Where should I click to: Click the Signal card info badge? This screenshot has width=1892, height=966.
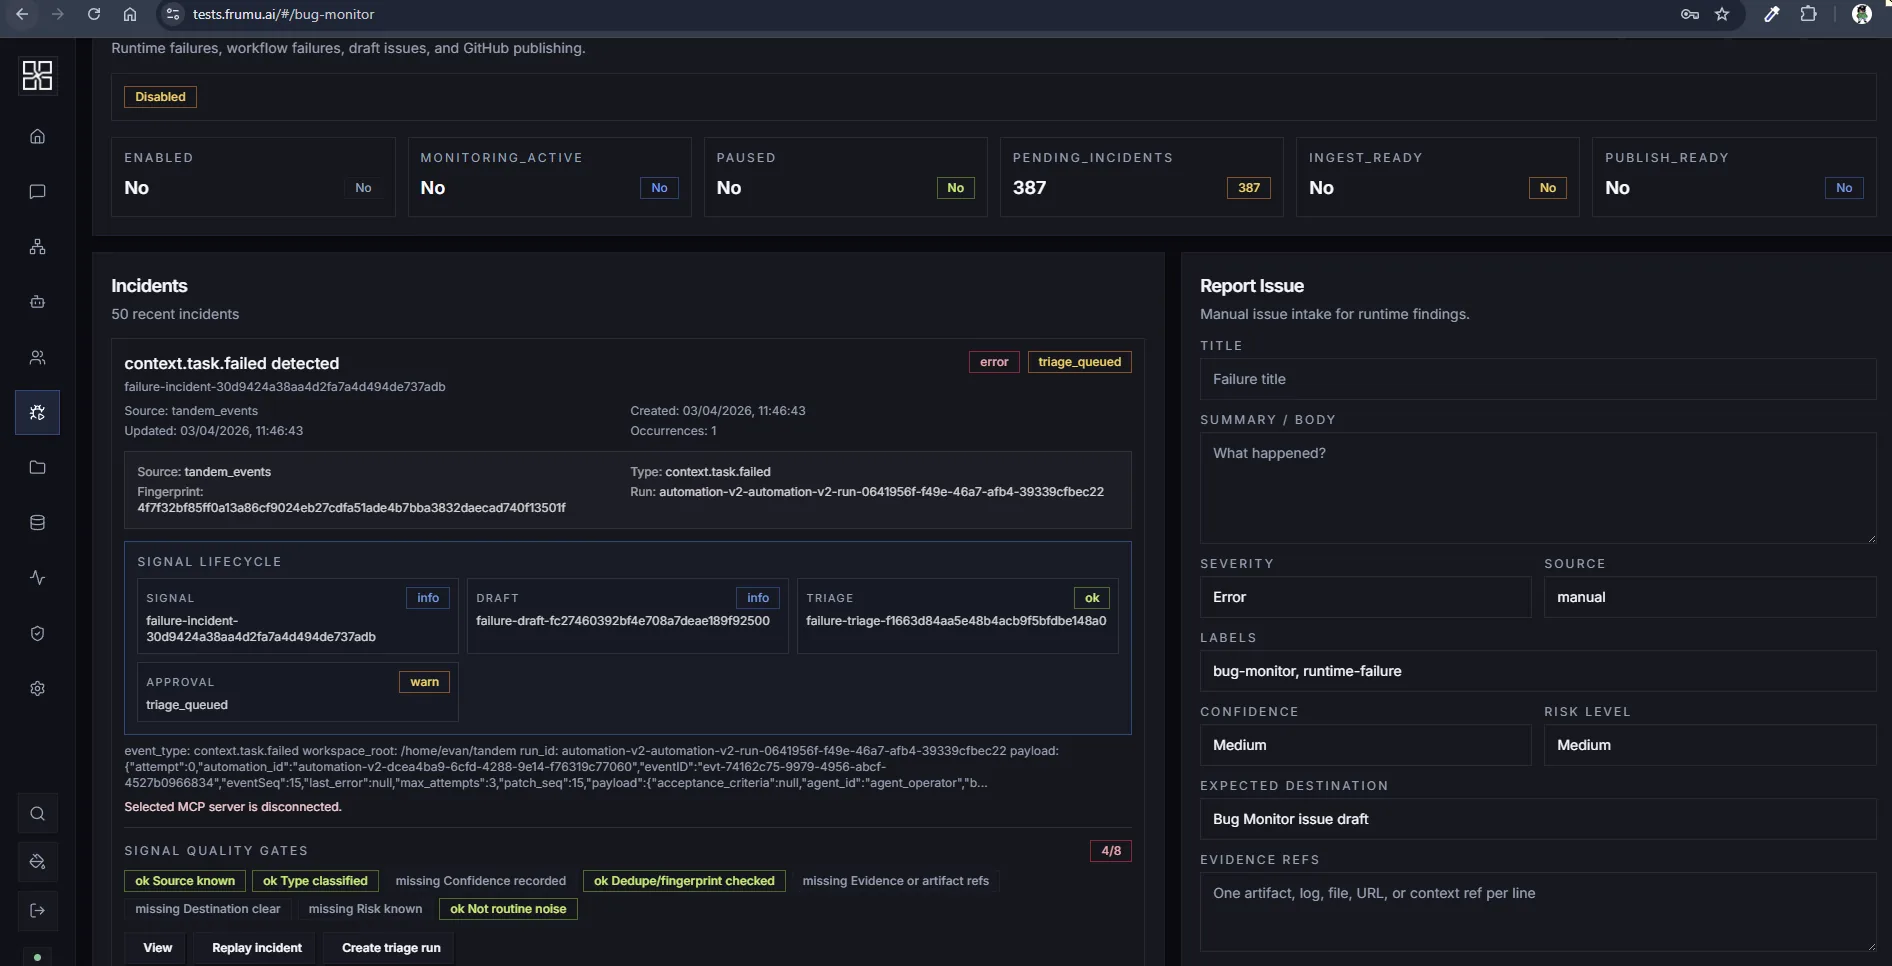pos(428,598)
